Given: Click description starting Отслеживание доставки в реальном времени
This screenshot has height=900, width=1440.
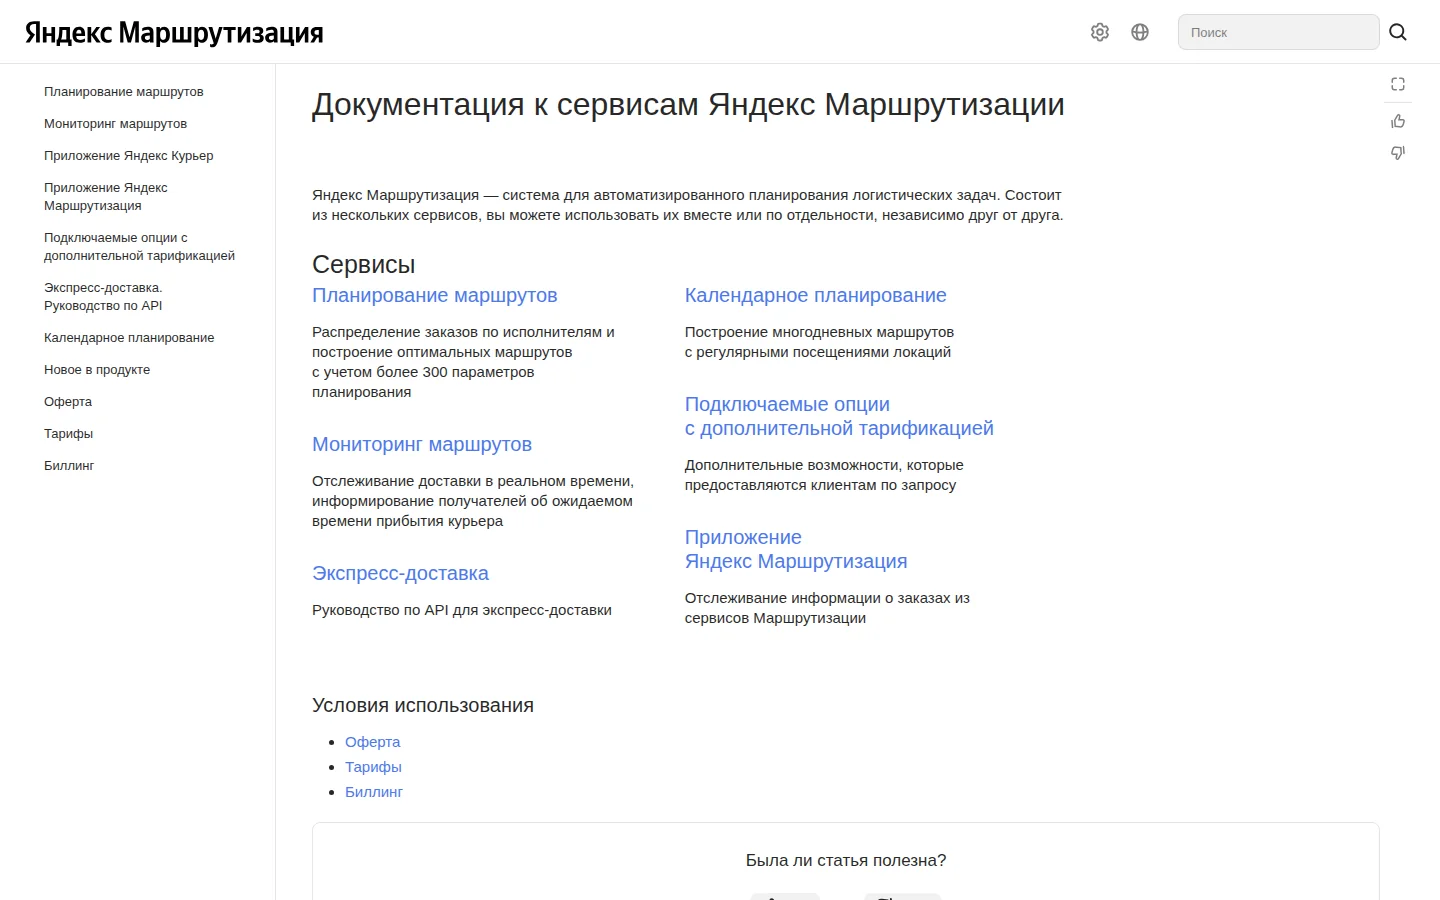Looking at the screenshot, I should [x=473, y=501].
